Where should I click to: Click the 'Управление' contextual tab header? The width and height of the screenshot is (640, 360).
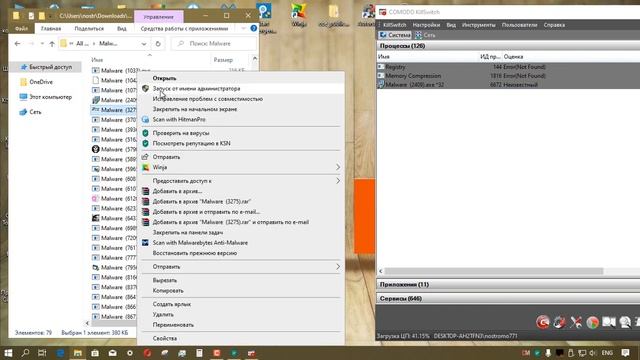click(158, 17)
